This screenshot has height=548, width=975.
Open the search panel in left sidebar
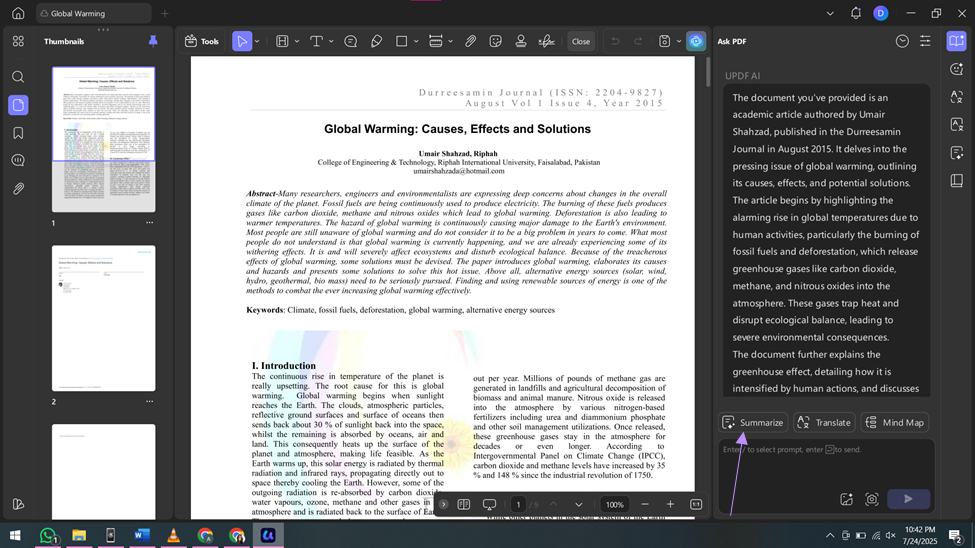point(18,77)
